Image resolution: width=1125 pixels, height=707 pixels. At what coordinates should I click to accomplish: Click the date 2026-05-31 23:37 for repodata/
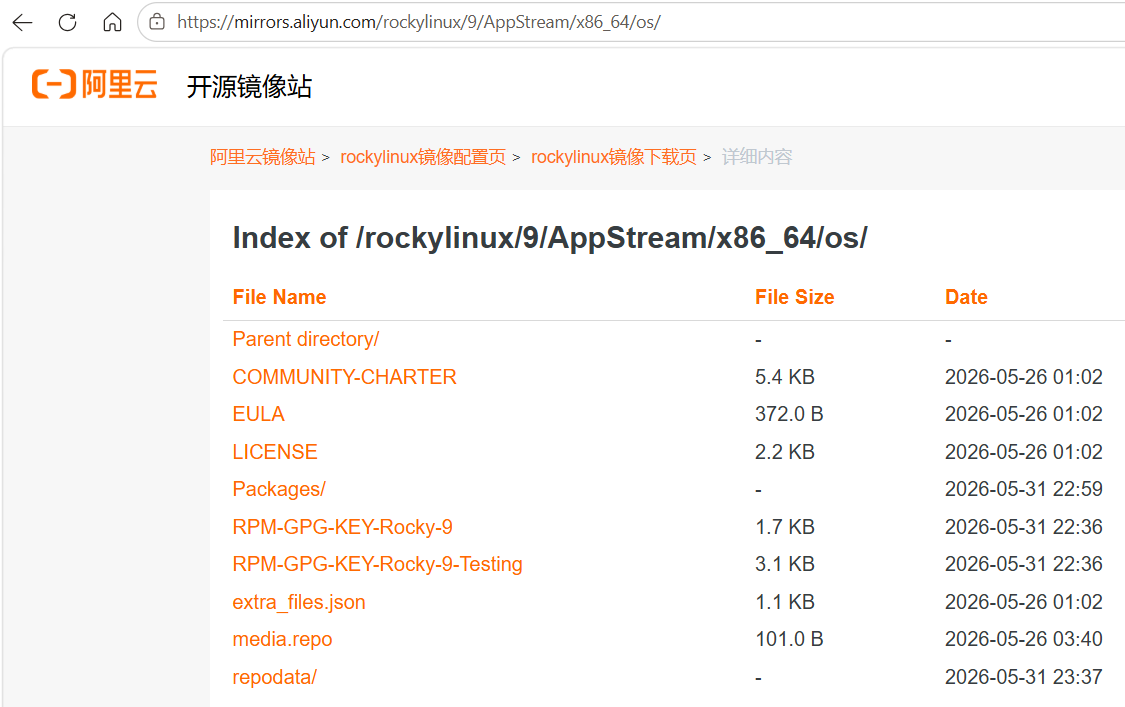(x=1024, y=677)
